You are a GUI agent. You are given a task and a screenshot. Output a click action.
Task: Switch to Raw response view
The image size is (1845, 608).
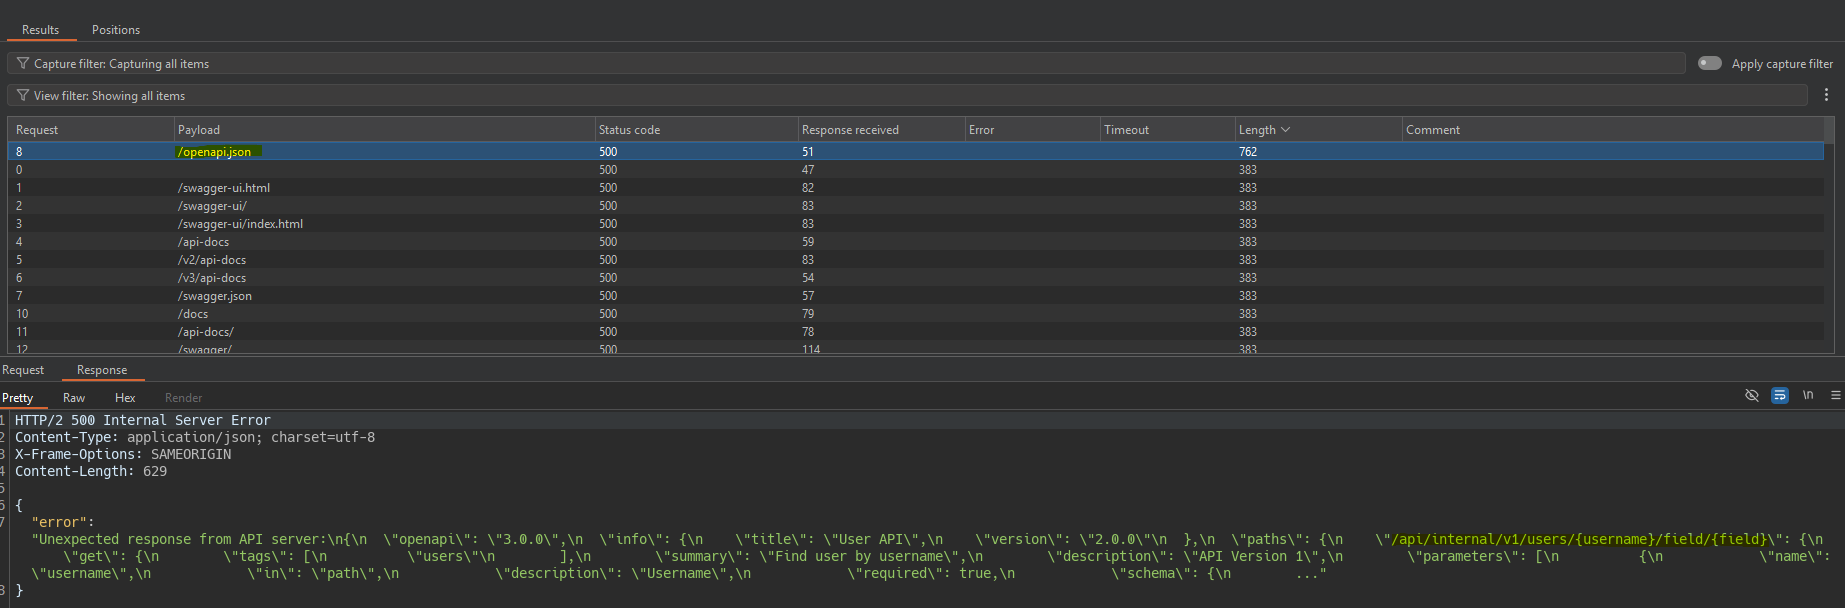[x=74, y=398]
